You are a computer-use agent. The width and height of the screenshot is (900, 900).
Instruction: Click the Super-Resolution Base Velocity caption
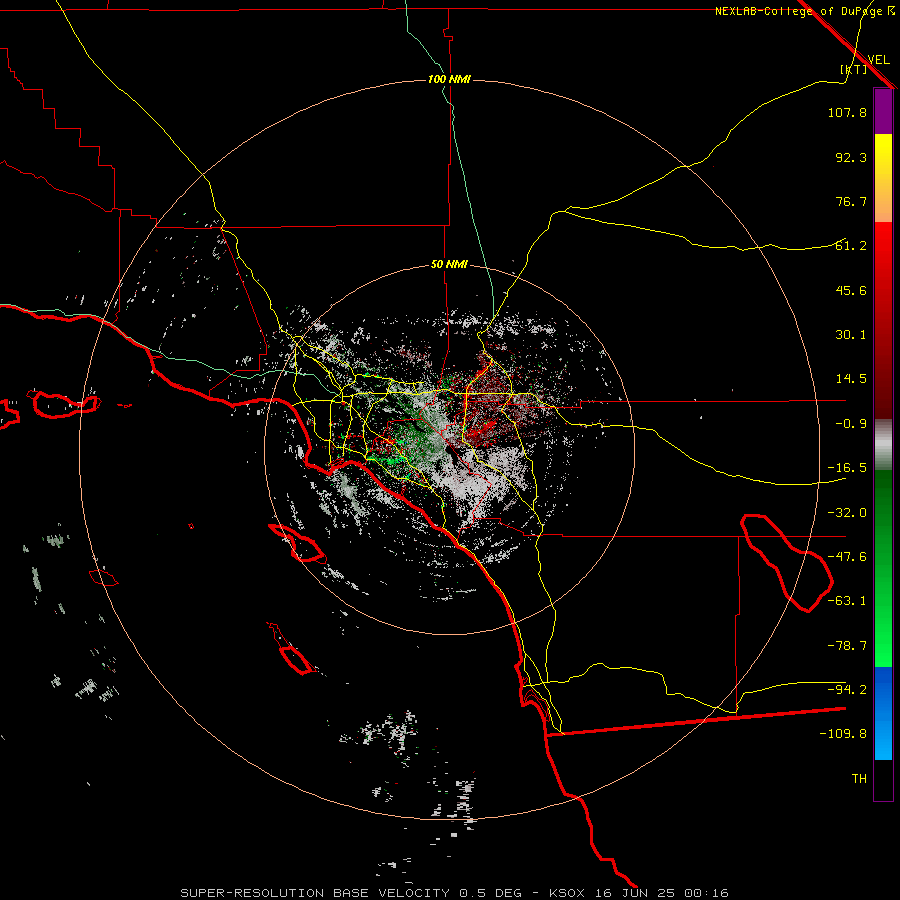click(455, 893)
